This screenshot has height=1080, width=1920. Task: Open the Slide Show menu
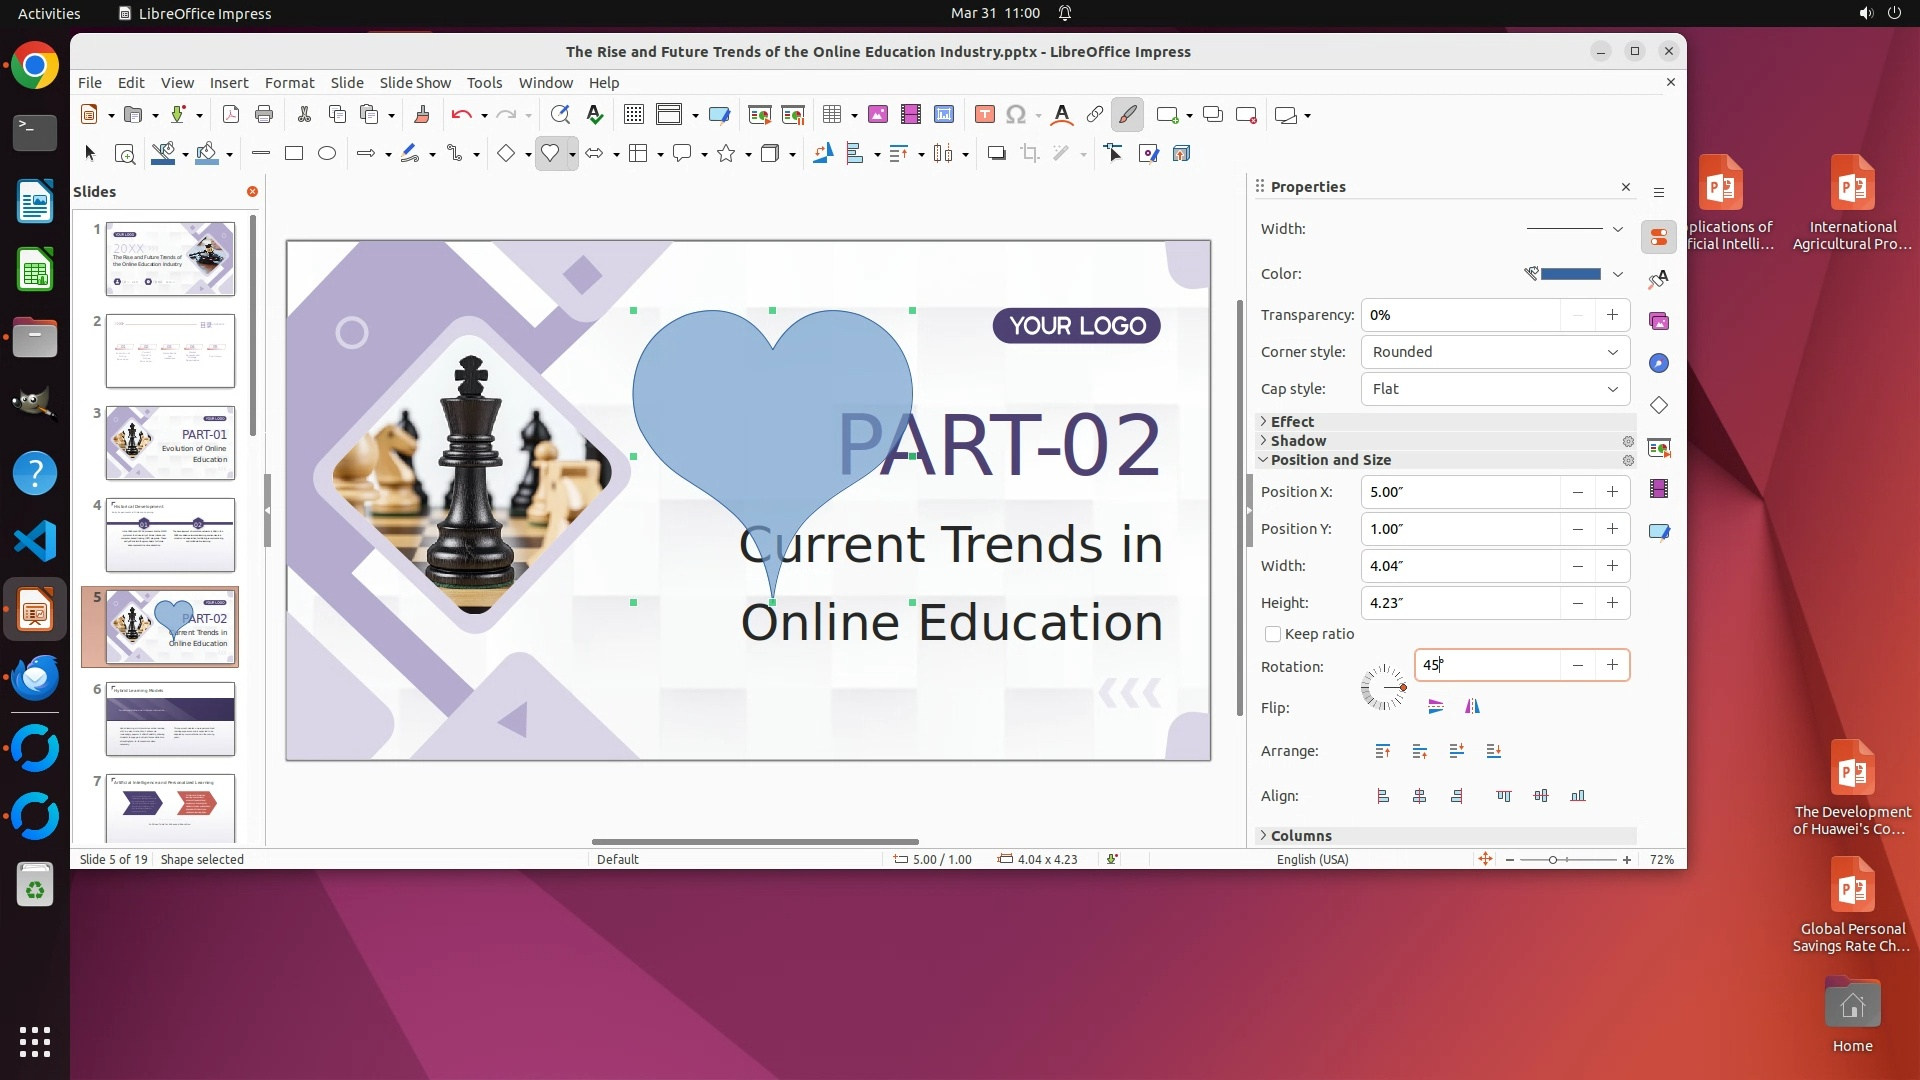(414, 83)
